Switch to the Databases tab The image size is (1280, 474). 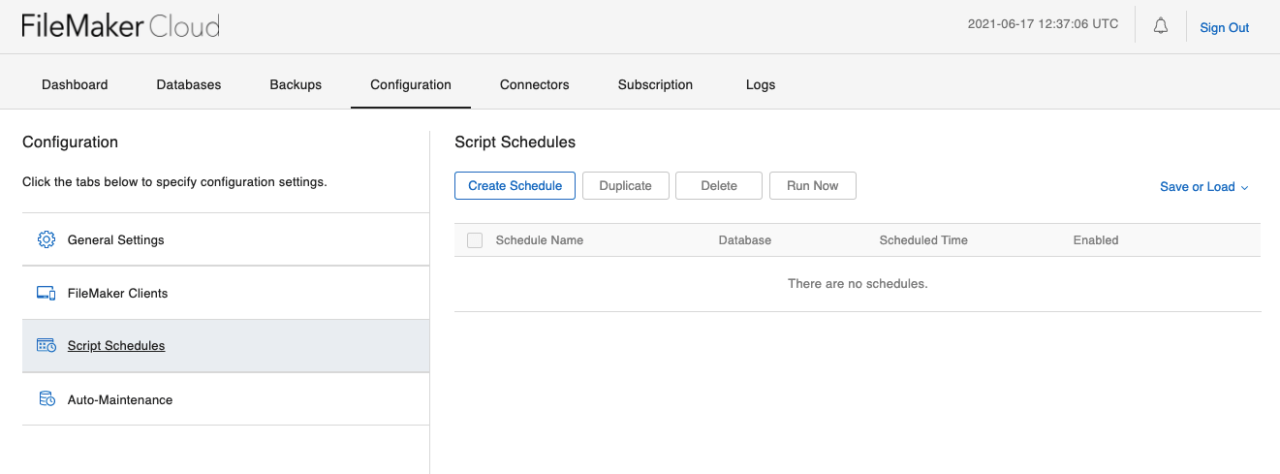click(x=189, y=85)
